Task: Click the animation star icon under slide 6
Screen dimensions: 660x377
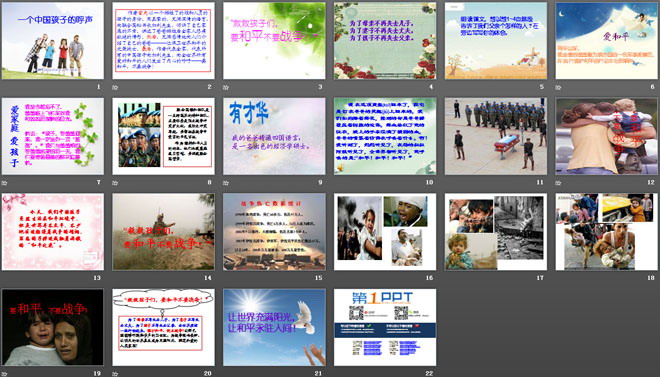Action: (558, 87)
